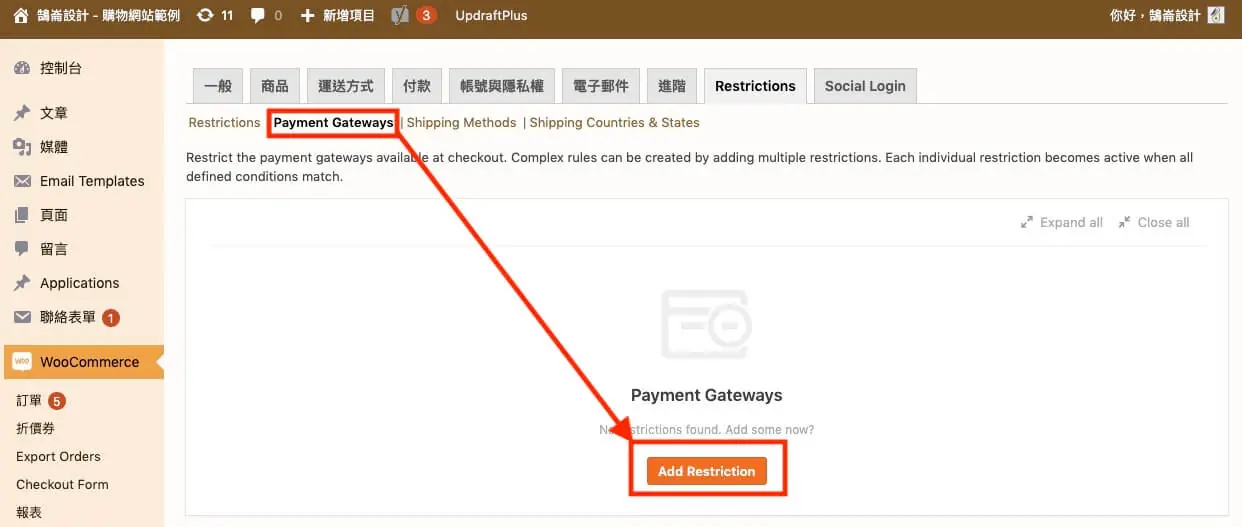
Task: Open Checkout Form submenu
Action: [x=62, y=484]
